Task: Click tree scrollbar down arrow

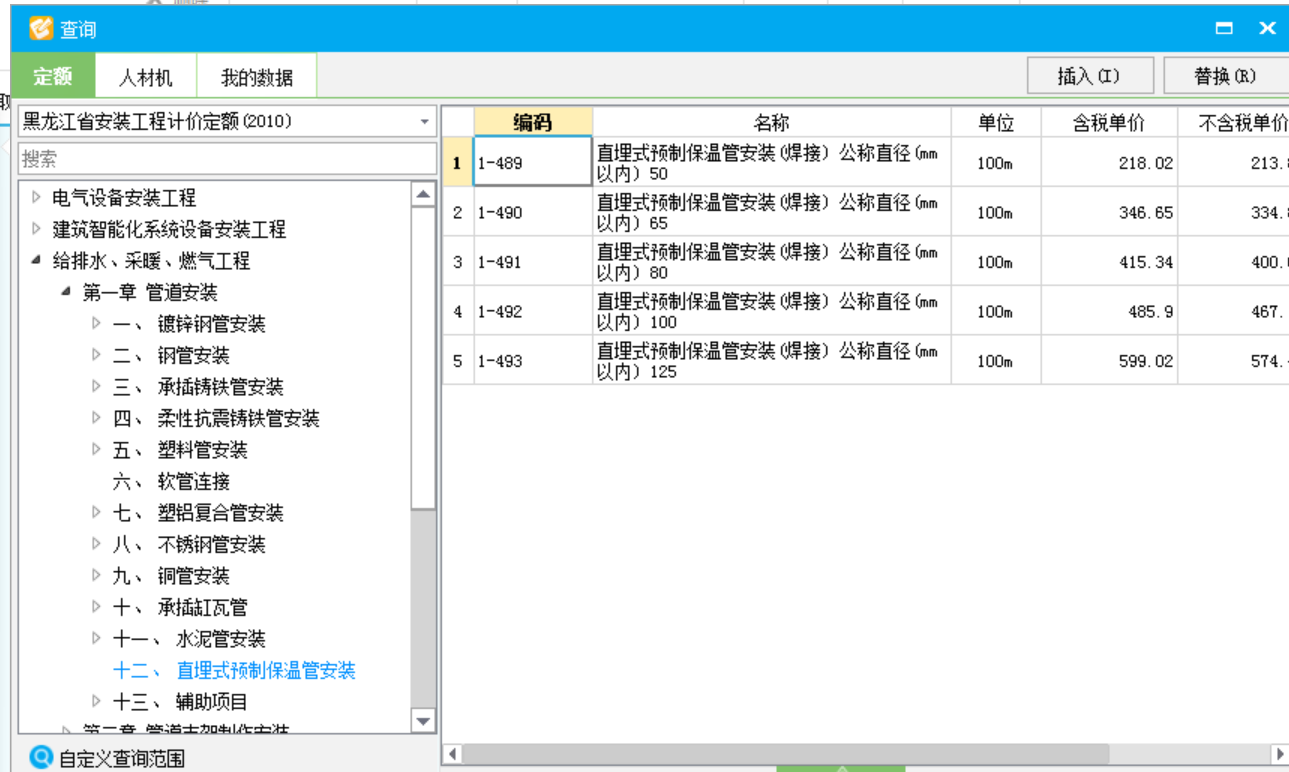Action: point(423,720)
